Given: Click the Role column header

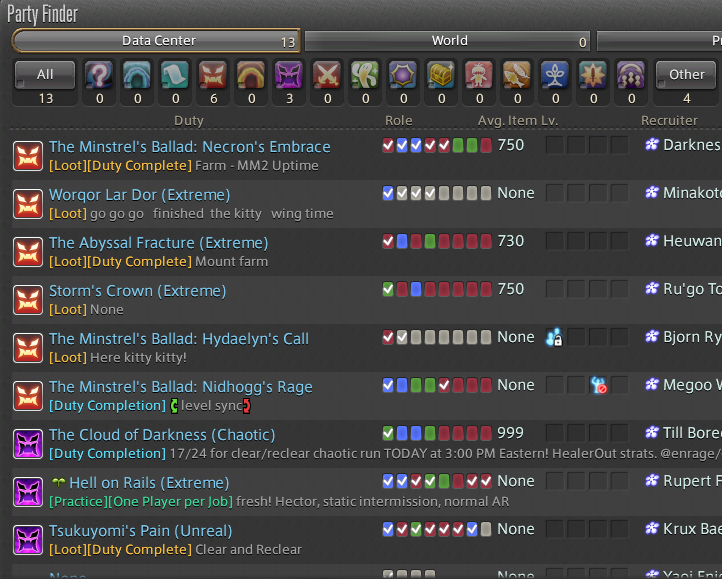Looking at the screenshot, I should [x=398, y=121].
